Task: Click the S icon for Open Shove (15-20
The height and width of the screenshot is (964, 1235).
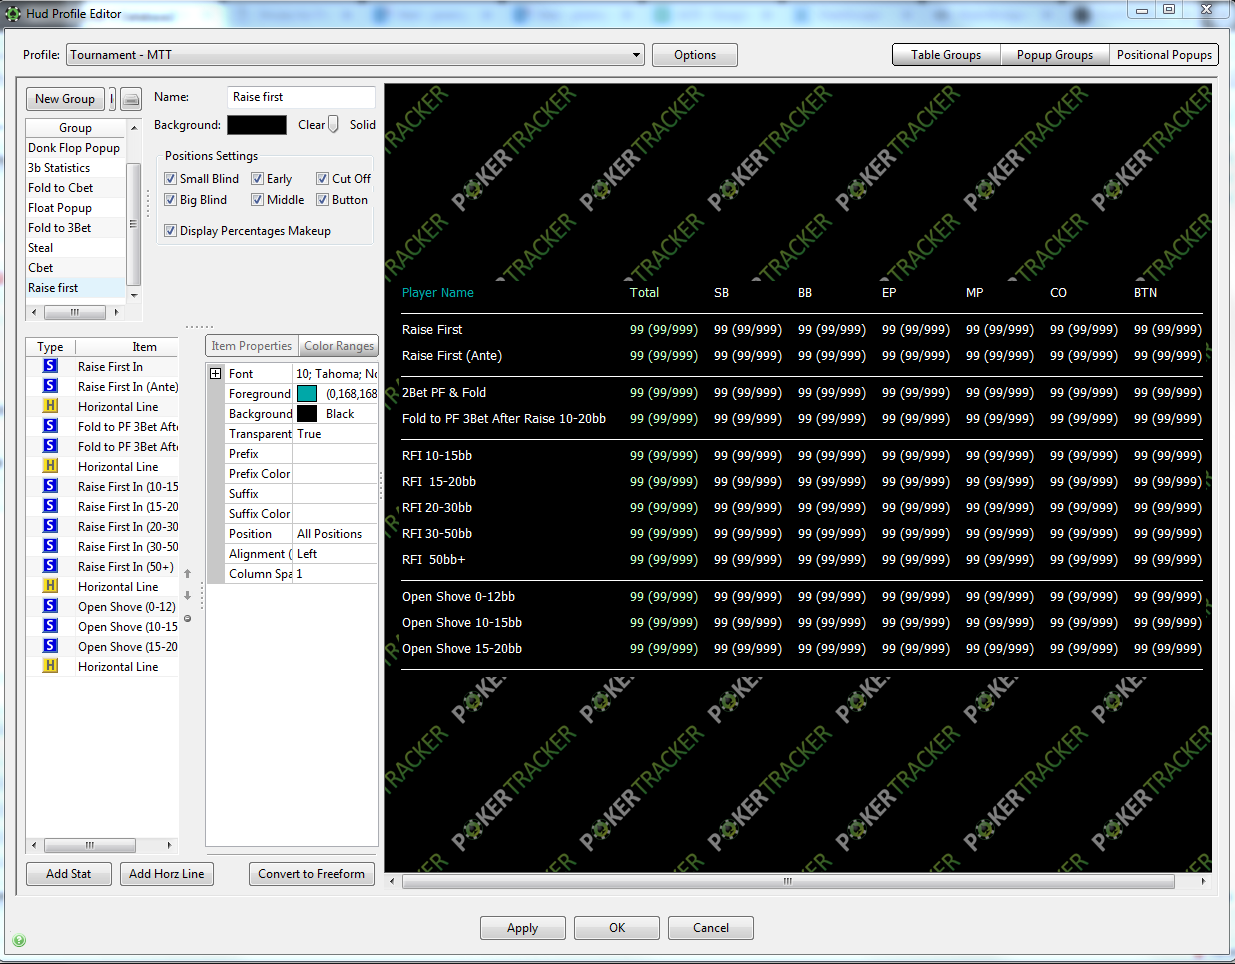Action: click(50, 646)
